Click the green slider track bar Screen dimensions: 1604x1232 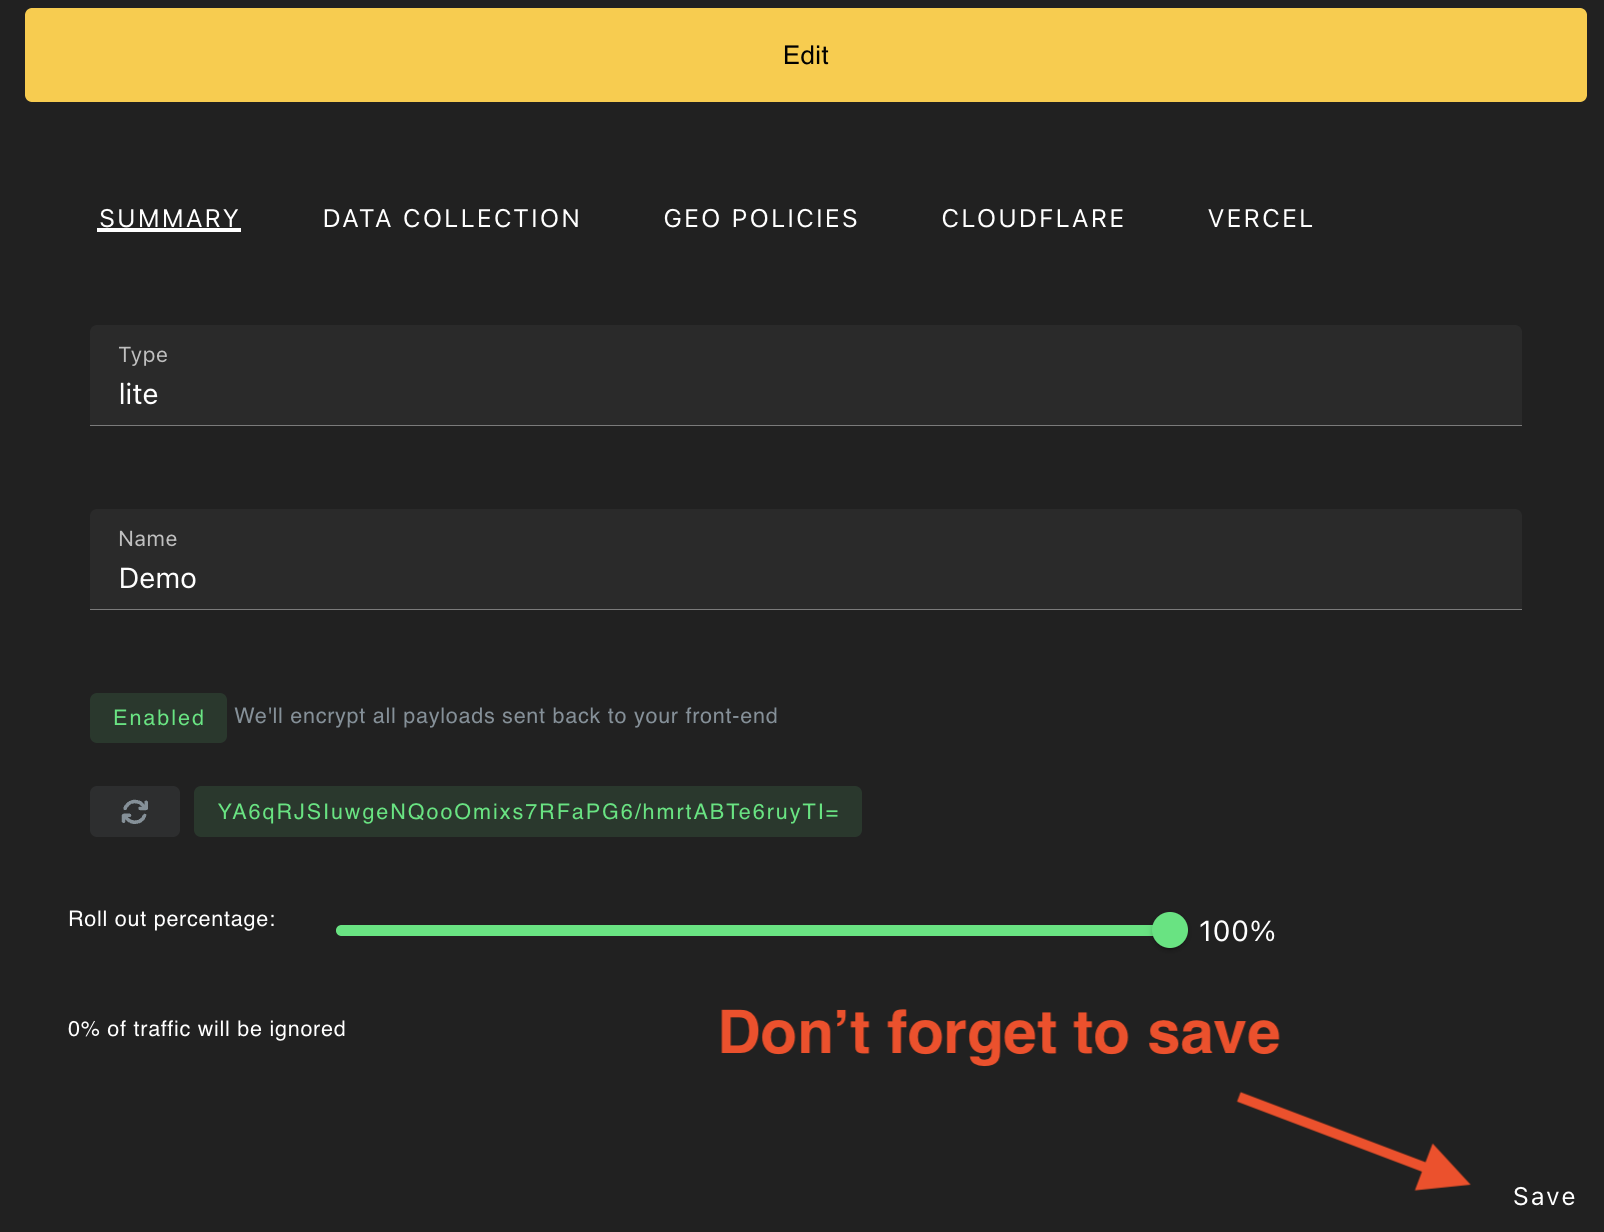tap(750, 930)
